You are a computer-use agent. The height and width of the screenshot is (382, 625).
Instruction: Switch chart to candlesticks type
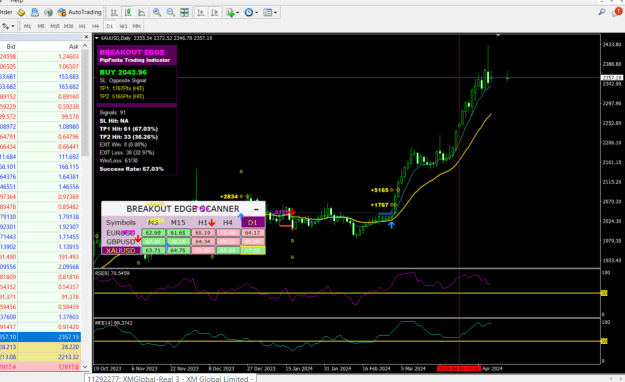pyautogui.click(x=128, y=13)
